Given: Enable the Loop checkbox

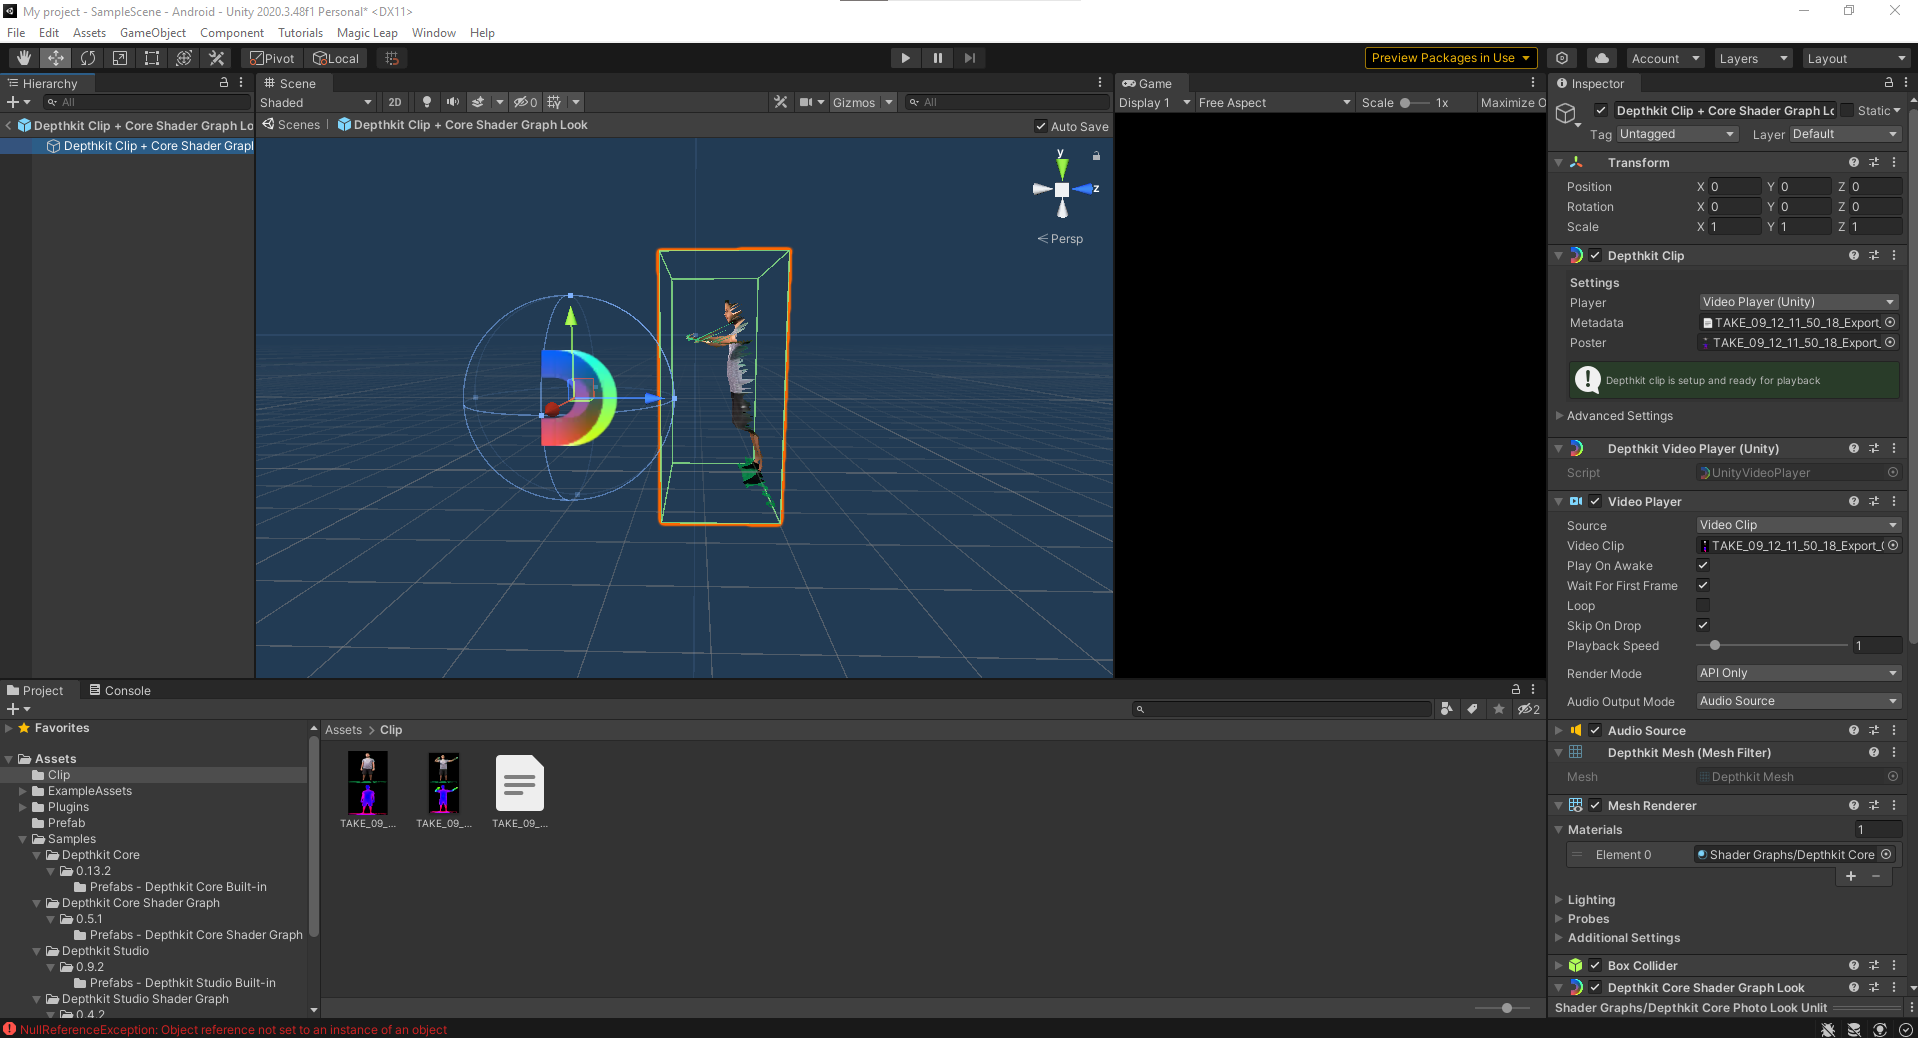Looking at the screenshot, I should click(x=1703, y=606).
